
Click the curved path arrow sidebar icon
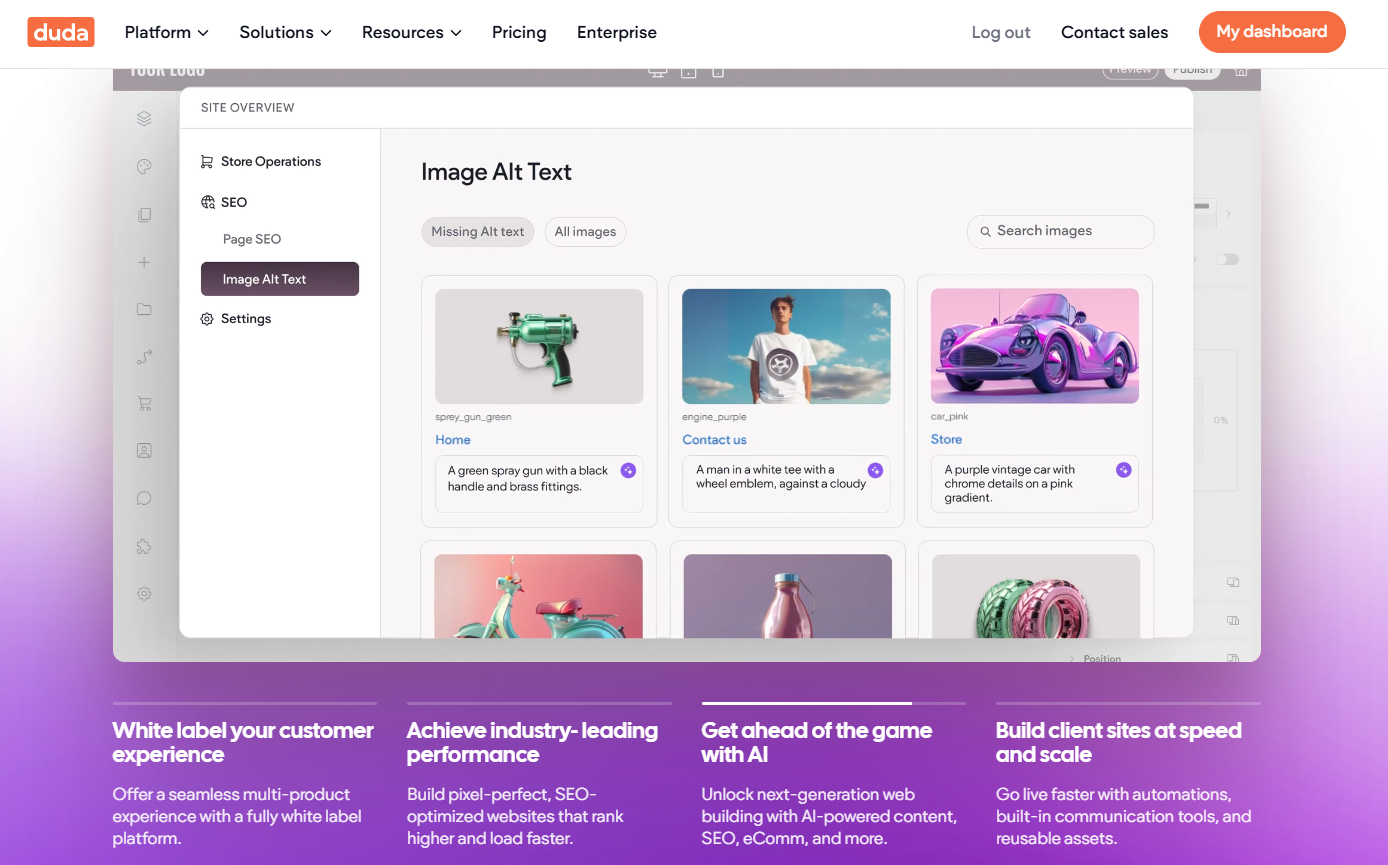click(x=144, y=357)
